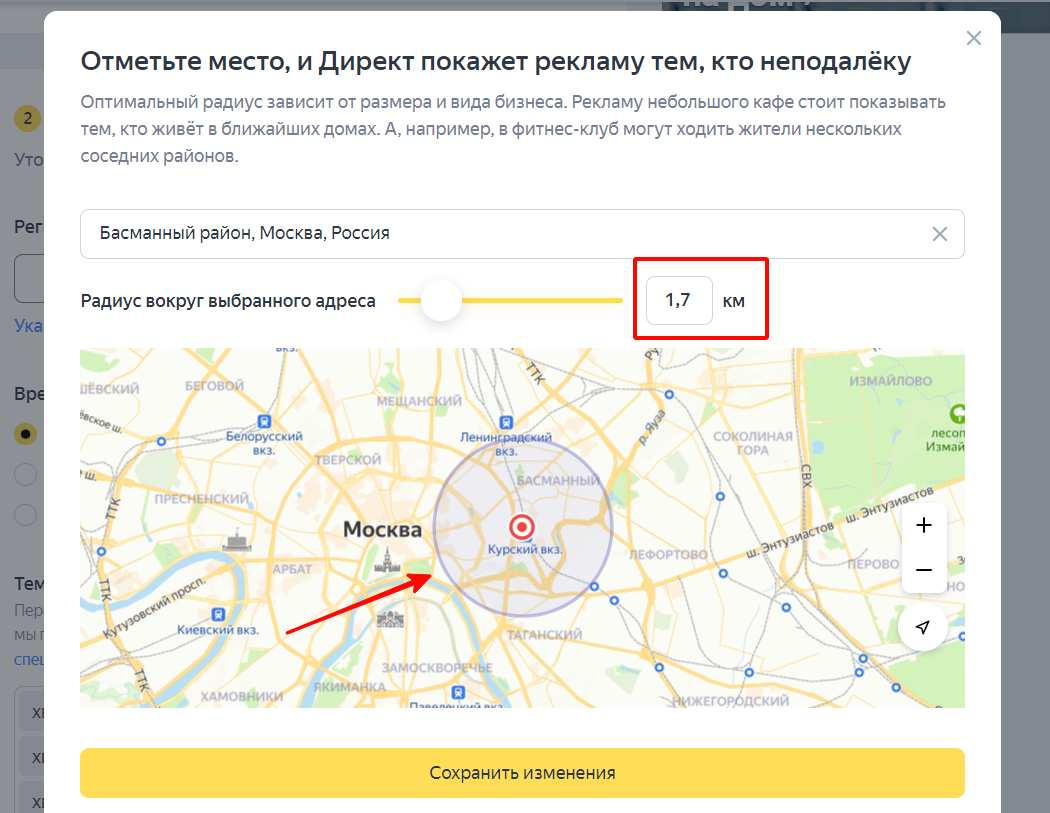
Task: Click the Москва city label on the map
Action: click(382, 530)
